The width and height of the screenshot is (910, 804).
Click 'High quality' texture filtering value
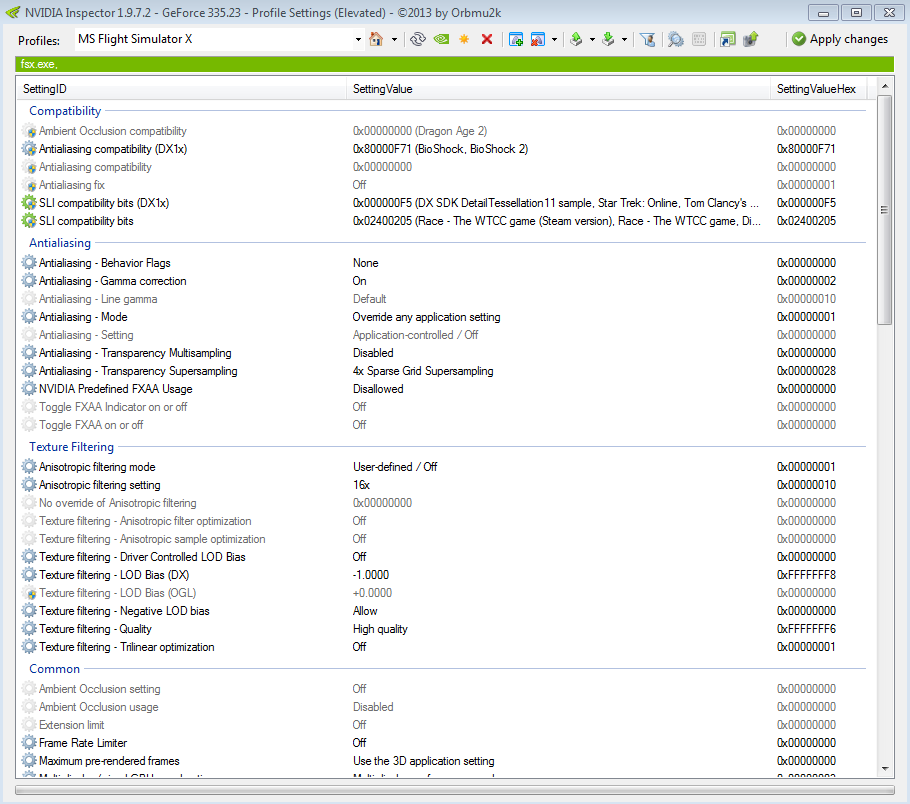[380, 629]
